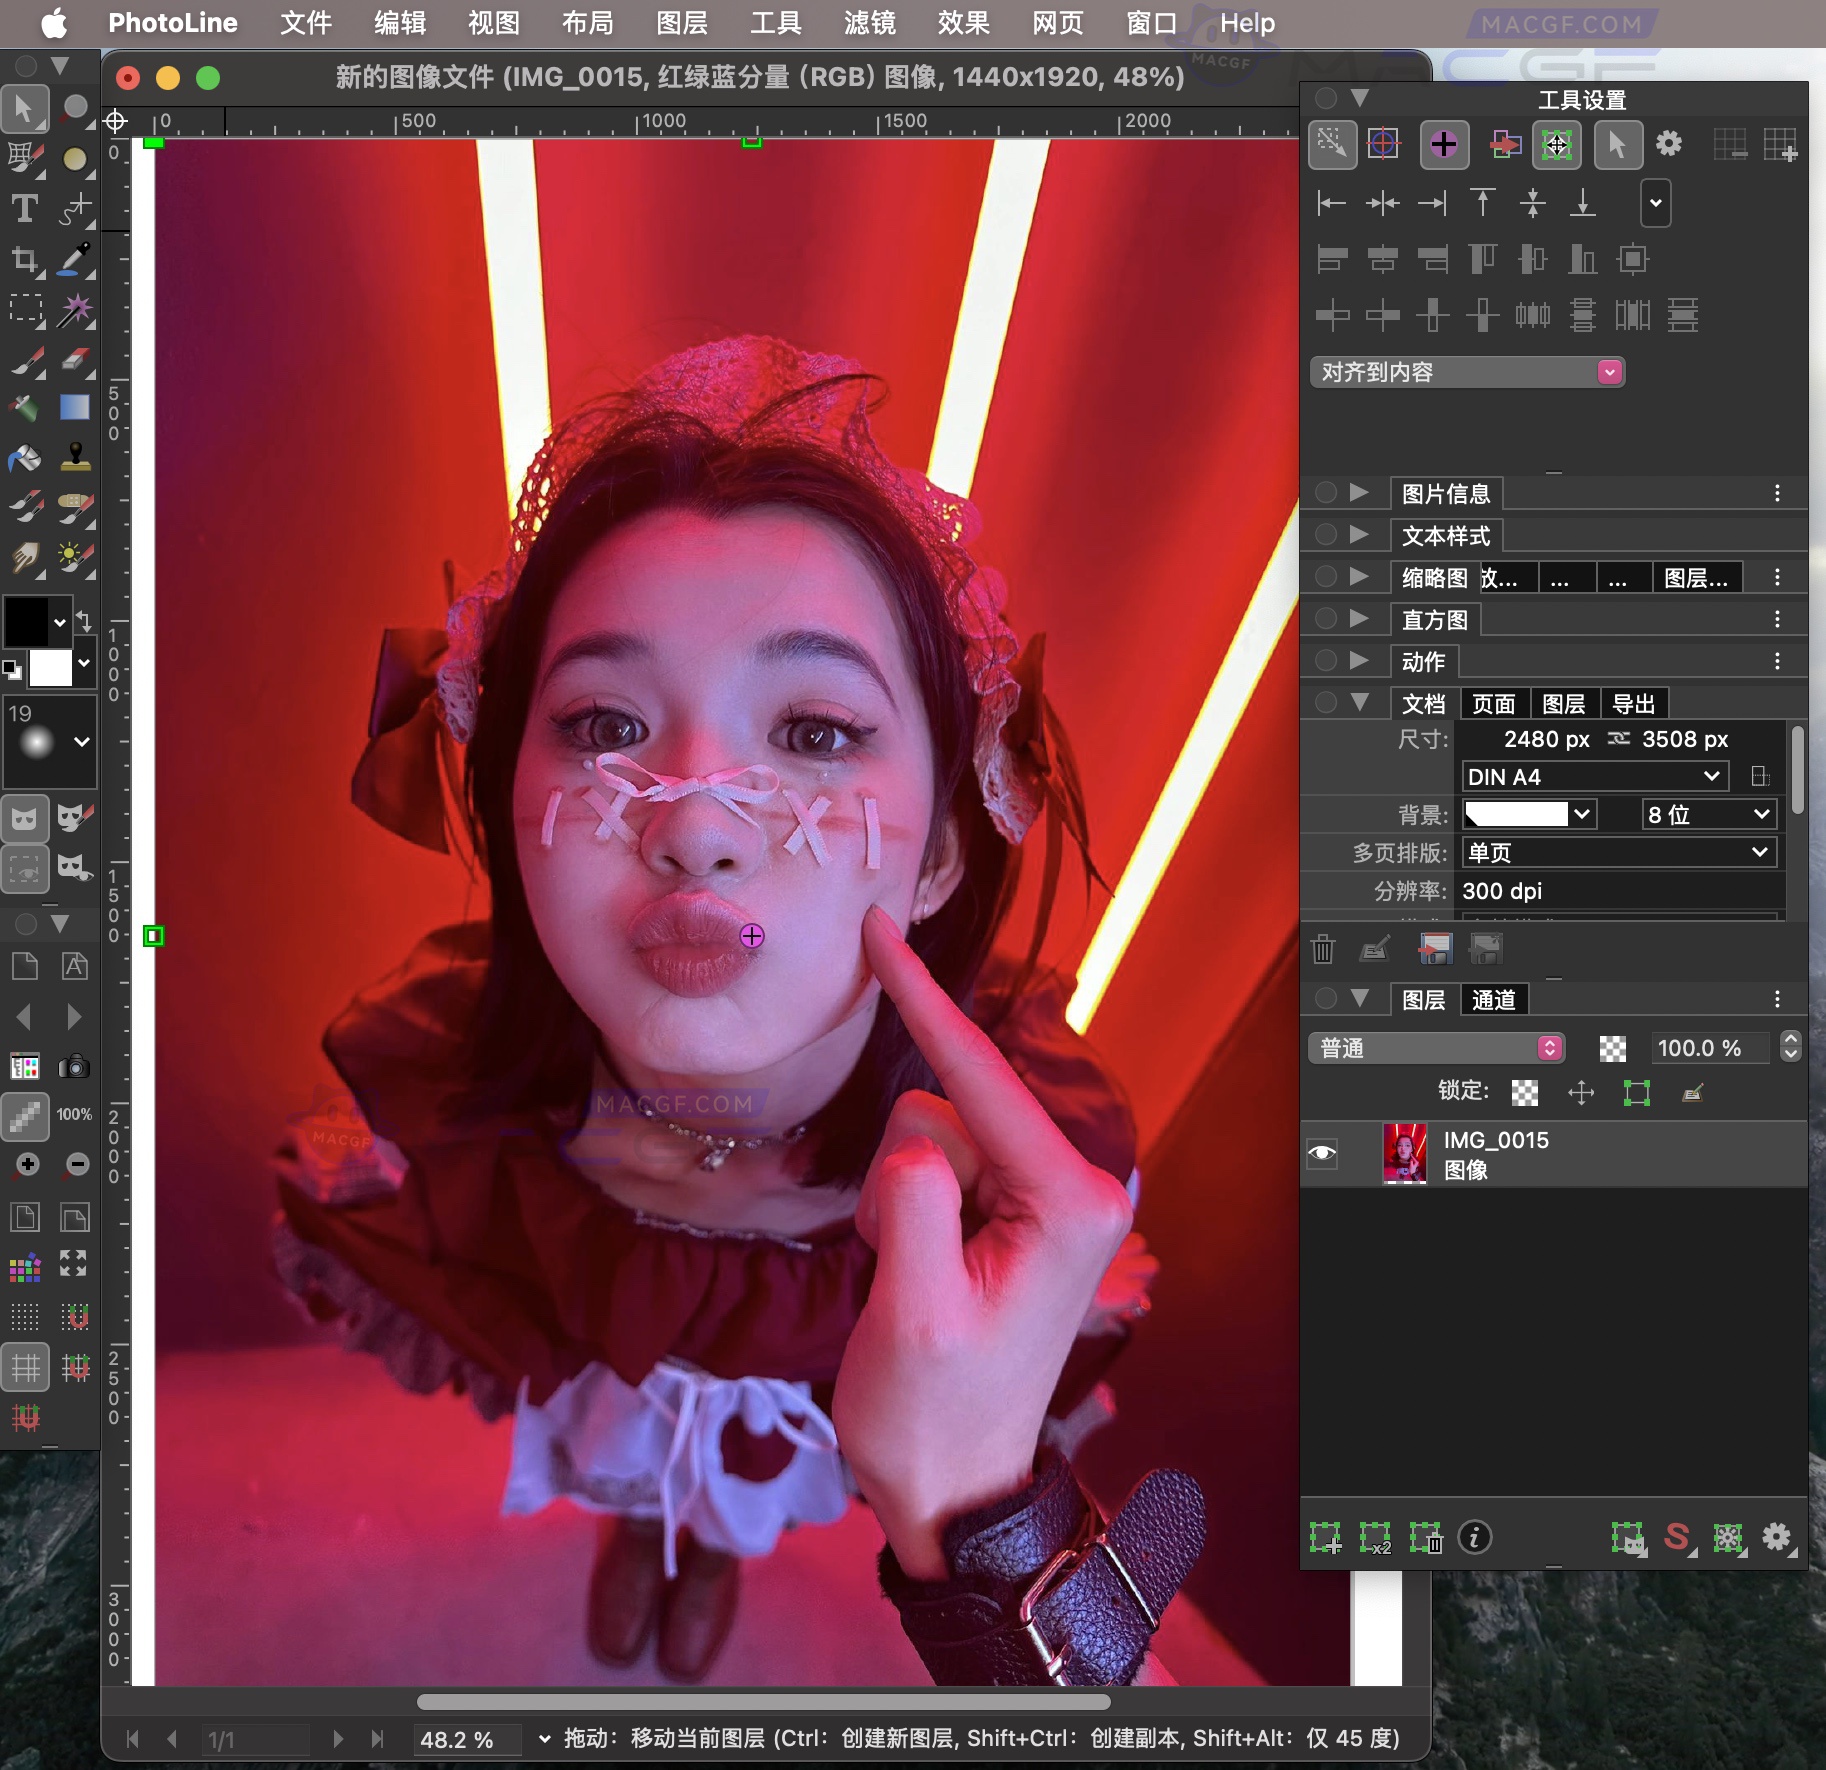The height and width of the screenshot is (1770, 1826).
Task: Hide the IMG_0015 layer with the eye icon
Action: click(x=1322, y=1154)
